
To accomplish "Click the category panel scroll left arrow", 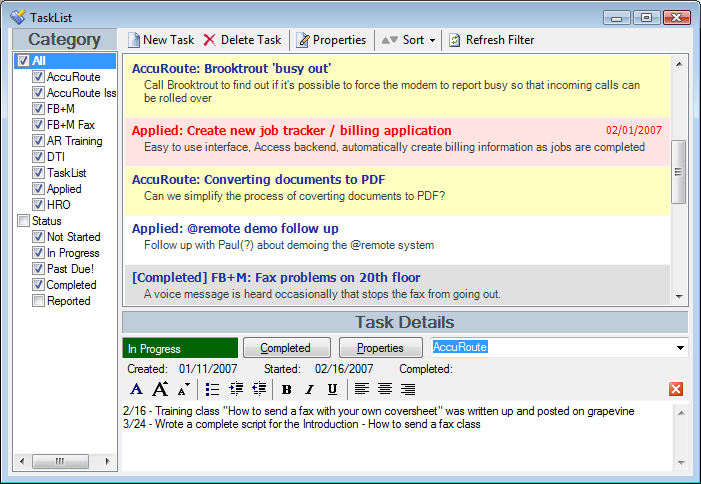I will click(22, 461).
